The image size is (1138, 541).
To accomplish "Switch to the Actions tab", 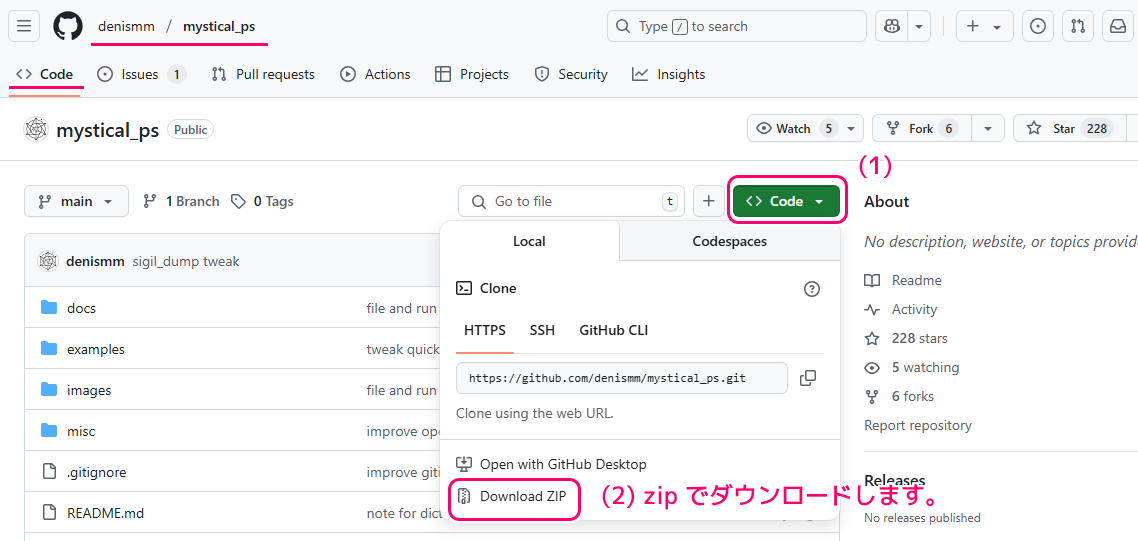I will point(376,74).
